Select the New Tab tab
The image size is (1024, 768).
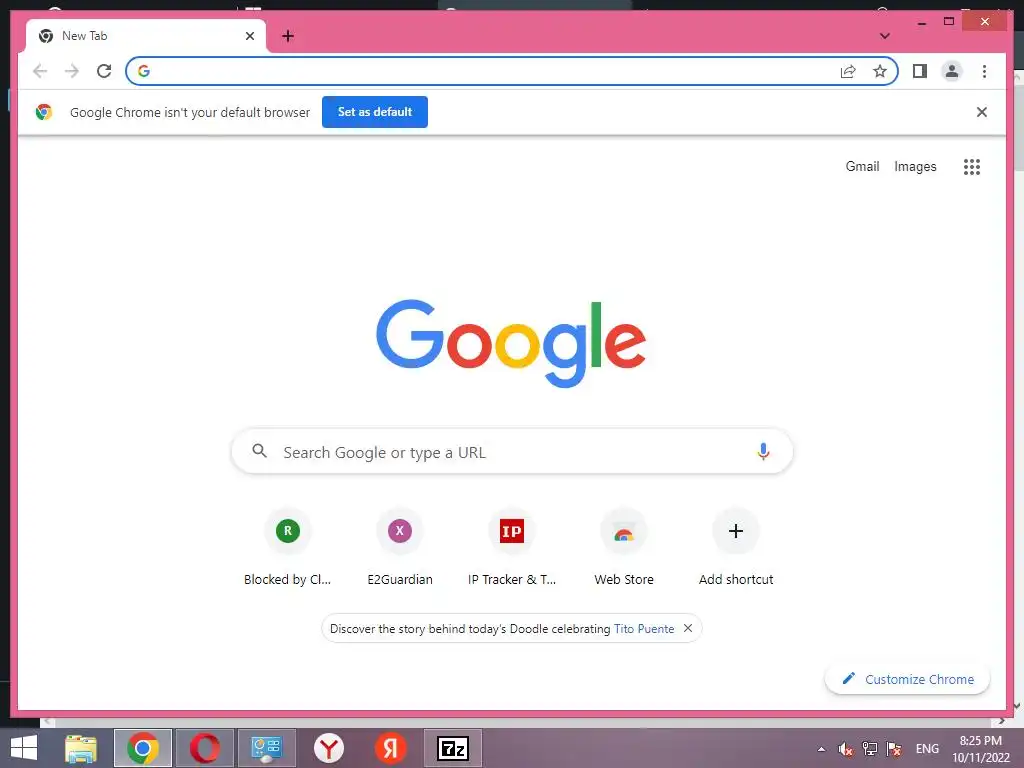pos(146,36)
